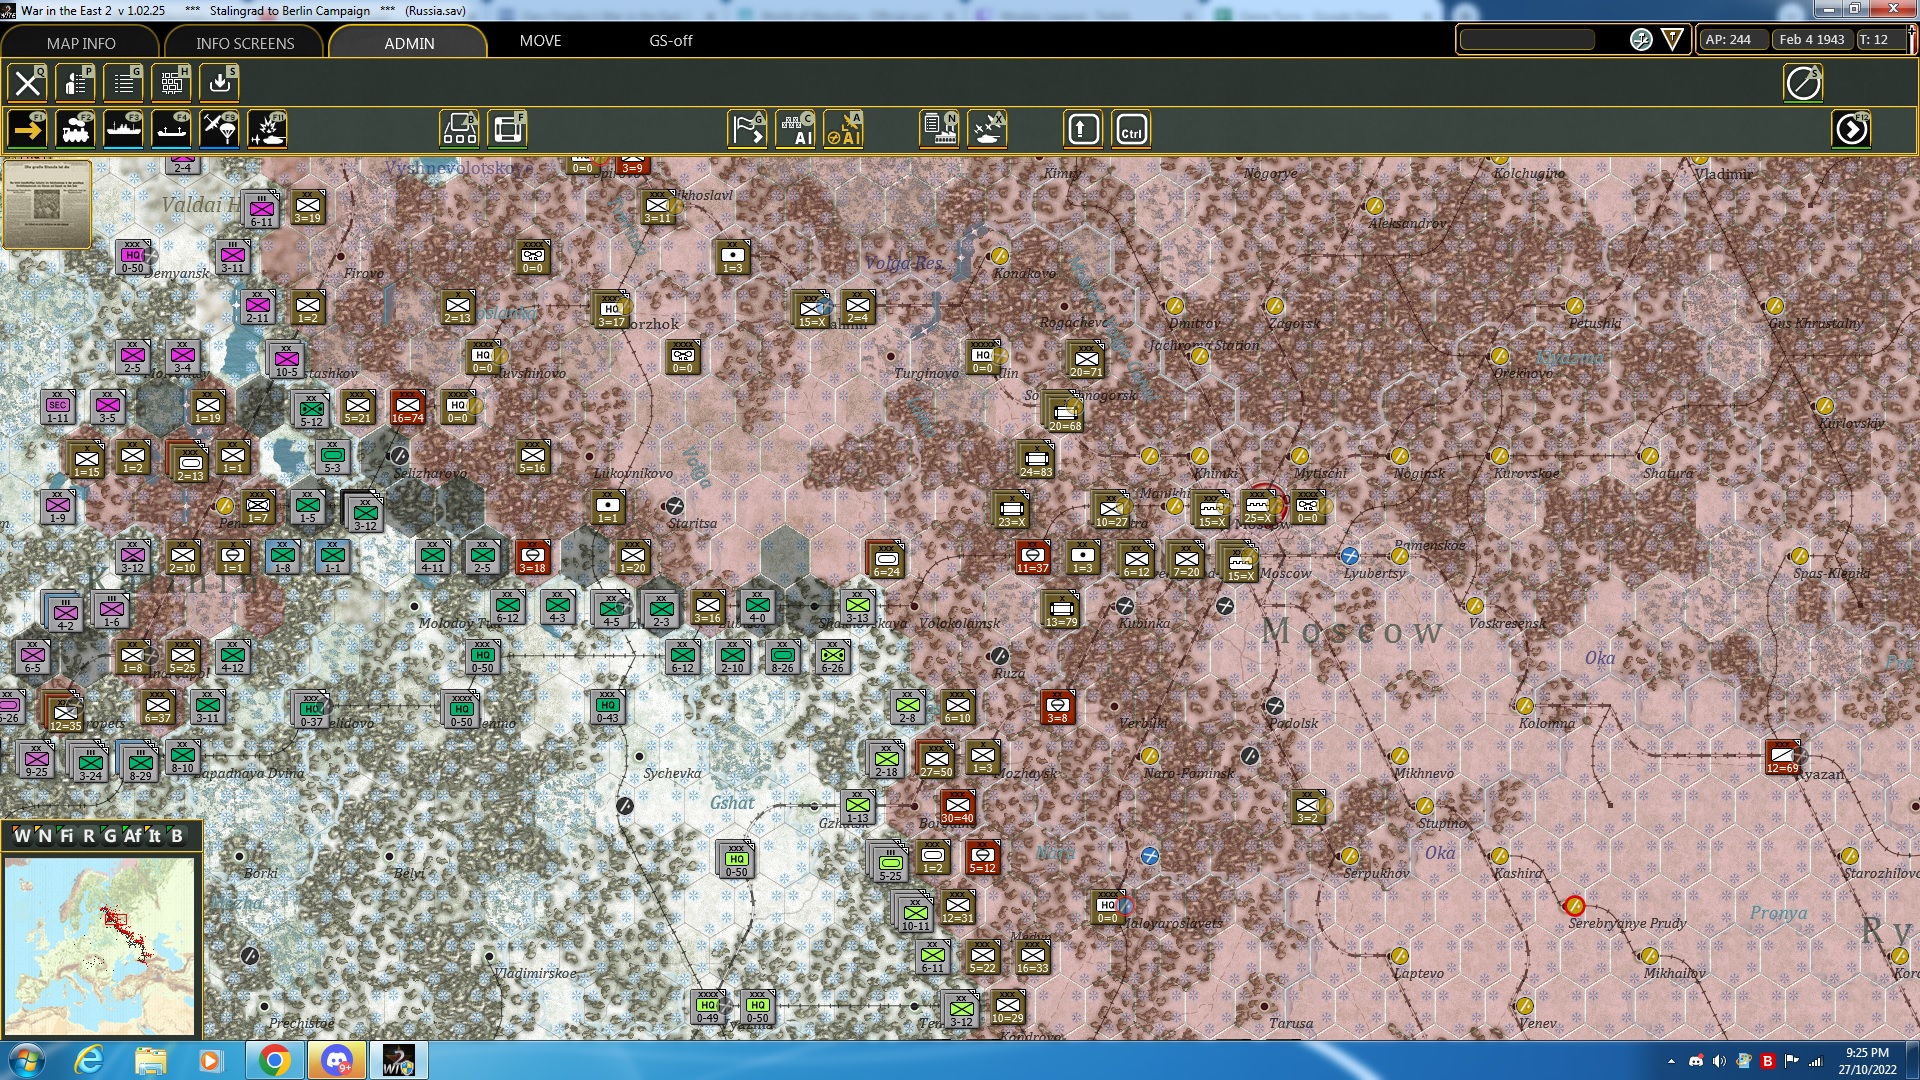
Task: Switch to the MAP INFO tab
Action: point(79,43)
